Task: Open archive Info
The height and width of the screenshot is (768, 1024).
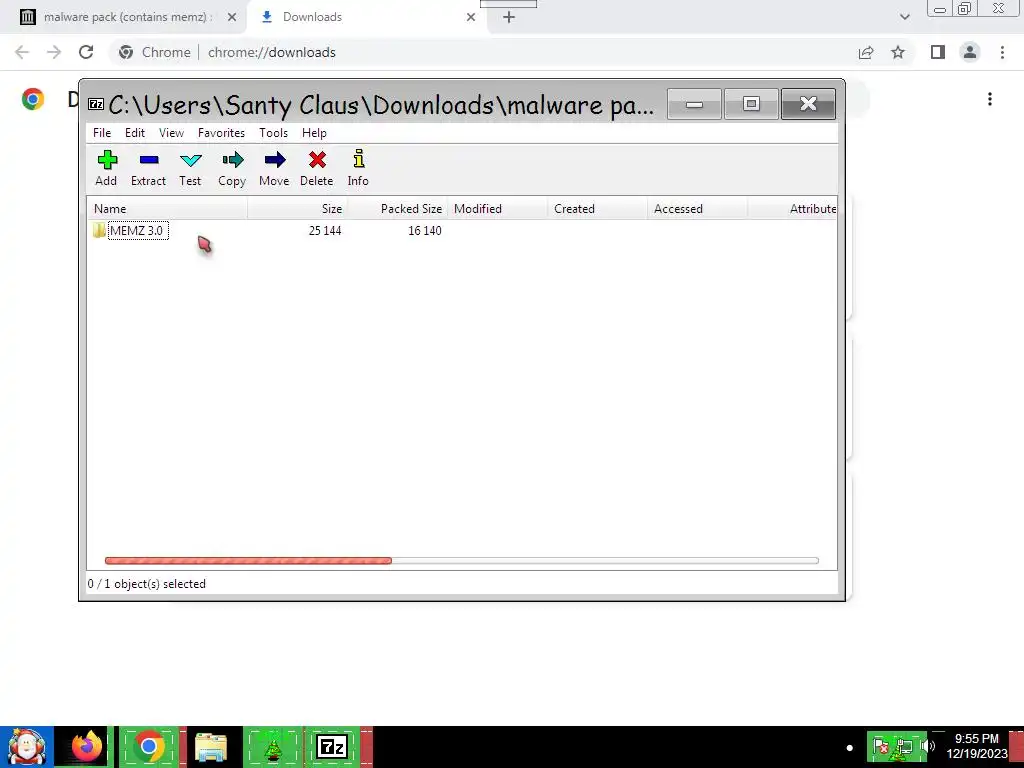Action: (x=358, y=168)
